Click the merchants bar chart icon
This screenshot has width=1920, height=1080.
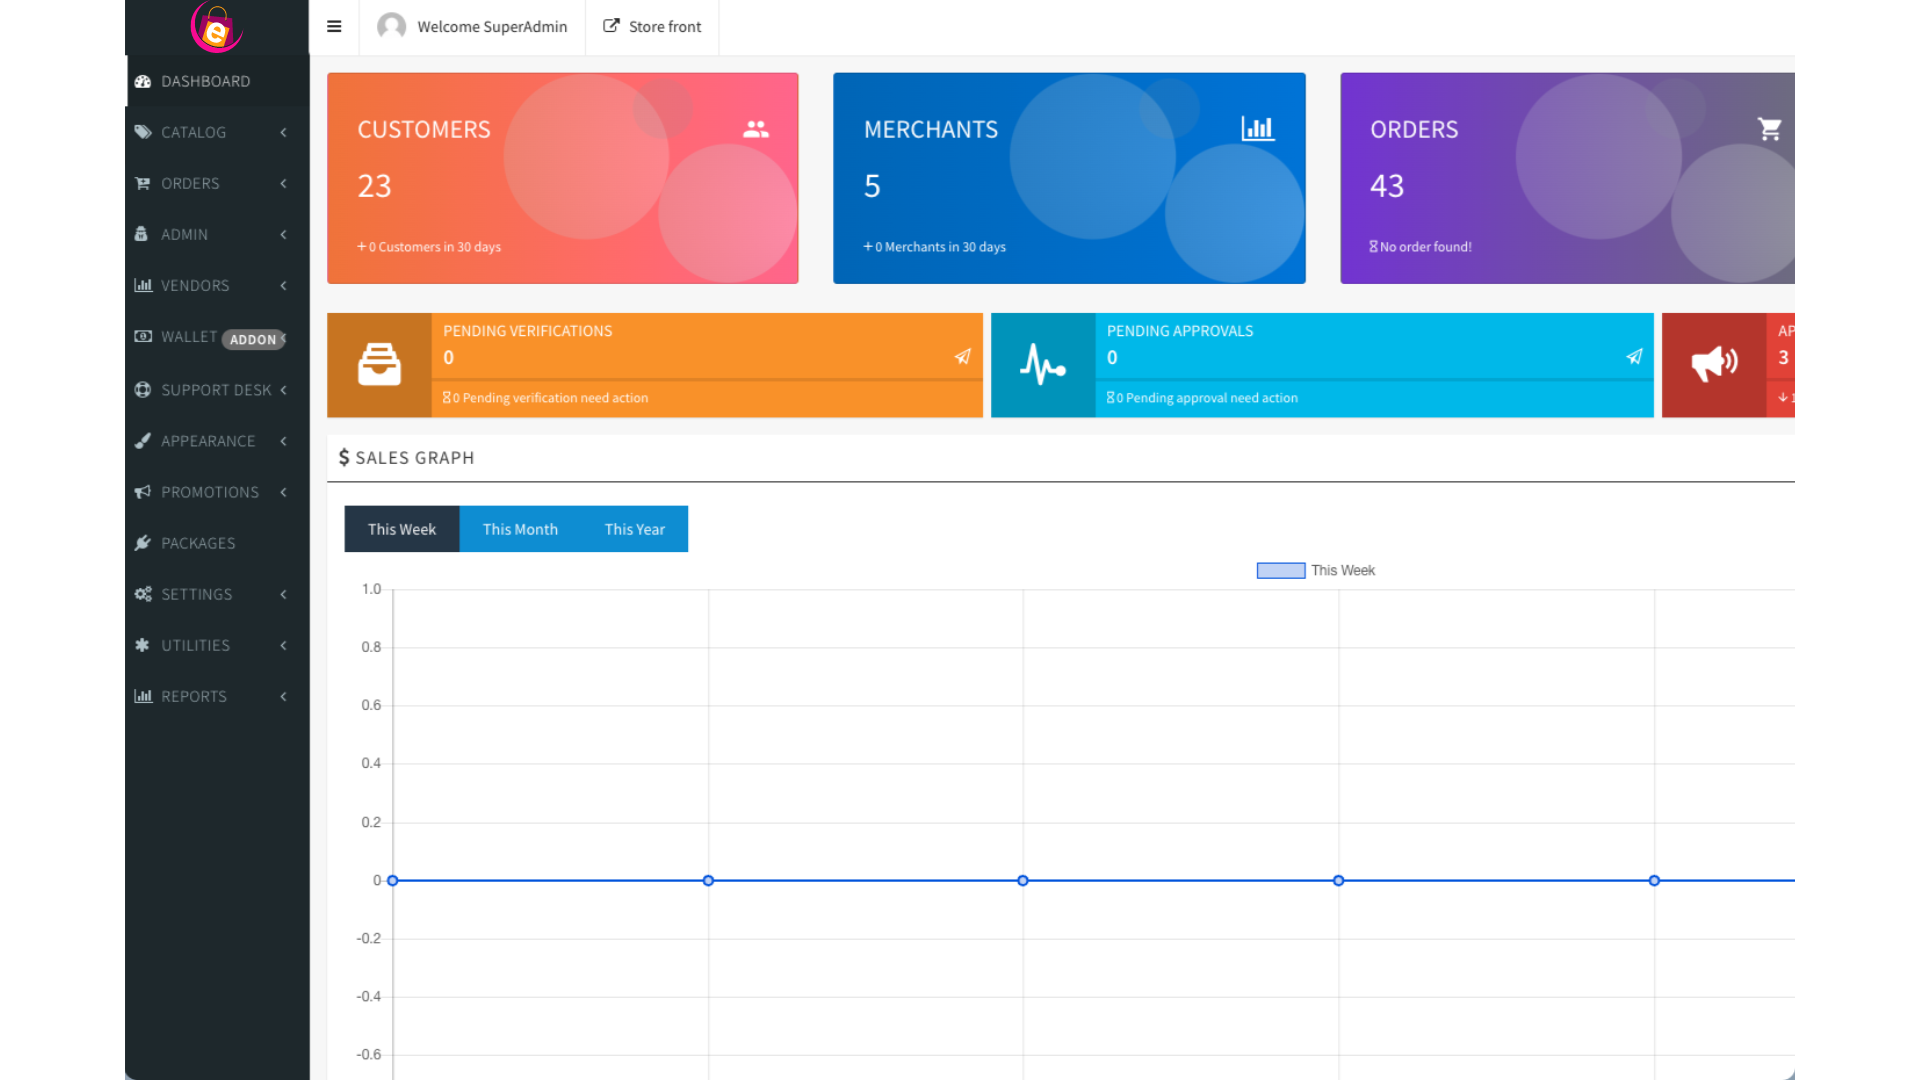click(1257, 128)
